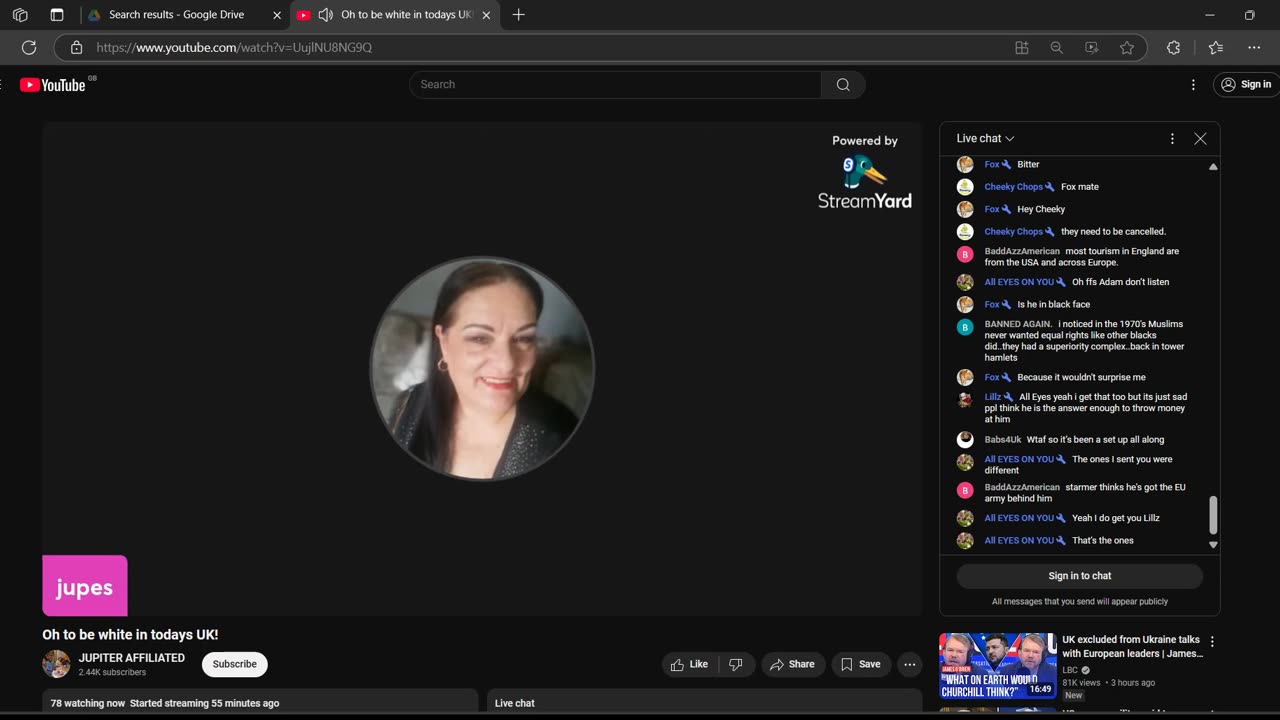Open more actions menu beside Save
Viewport: 1280px width, 720px height.
(x=909, y=664)
